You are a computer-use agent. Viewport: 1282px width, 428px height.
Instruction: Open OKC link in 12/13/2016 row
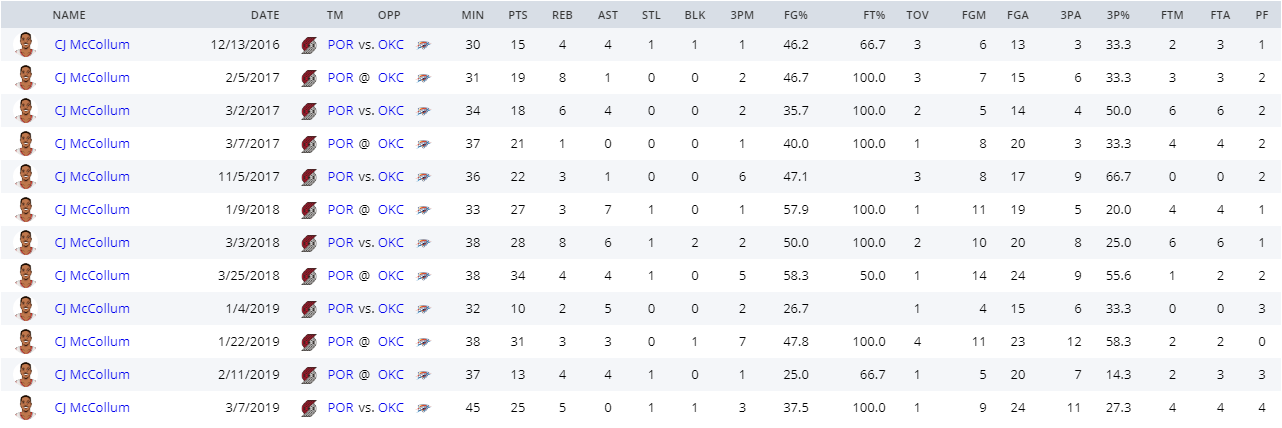[391, 45]
